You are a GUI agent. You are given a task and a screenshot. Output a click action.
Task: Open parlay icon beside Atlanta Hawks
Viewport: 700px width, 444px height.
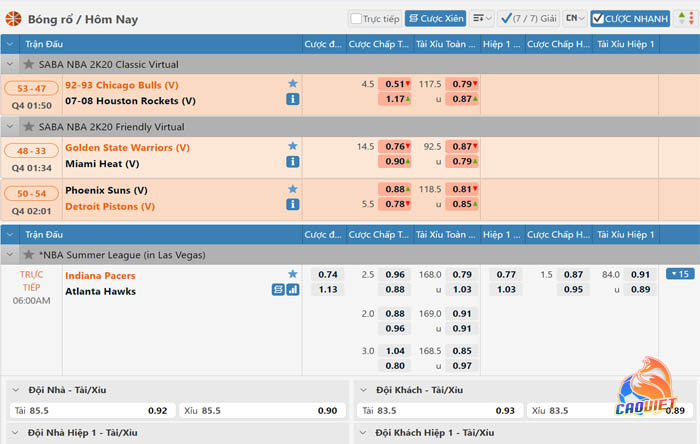[278, 290]
